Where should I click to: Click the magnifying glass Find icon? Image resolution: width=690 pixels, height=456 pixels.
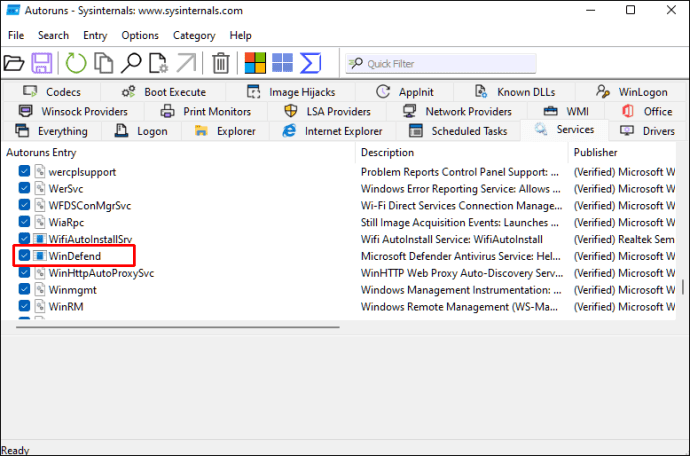coord(131,63)
